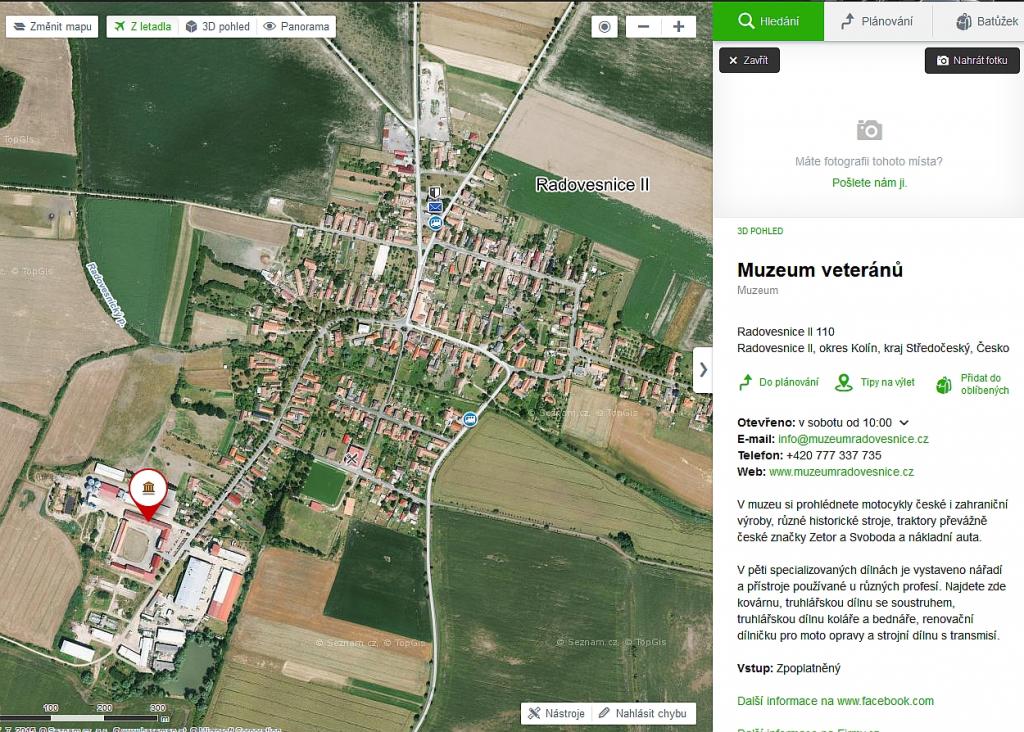The image size is (1024, 732).
Task: Click the Pošlete nám ji photo link
Action: [867, 183]
